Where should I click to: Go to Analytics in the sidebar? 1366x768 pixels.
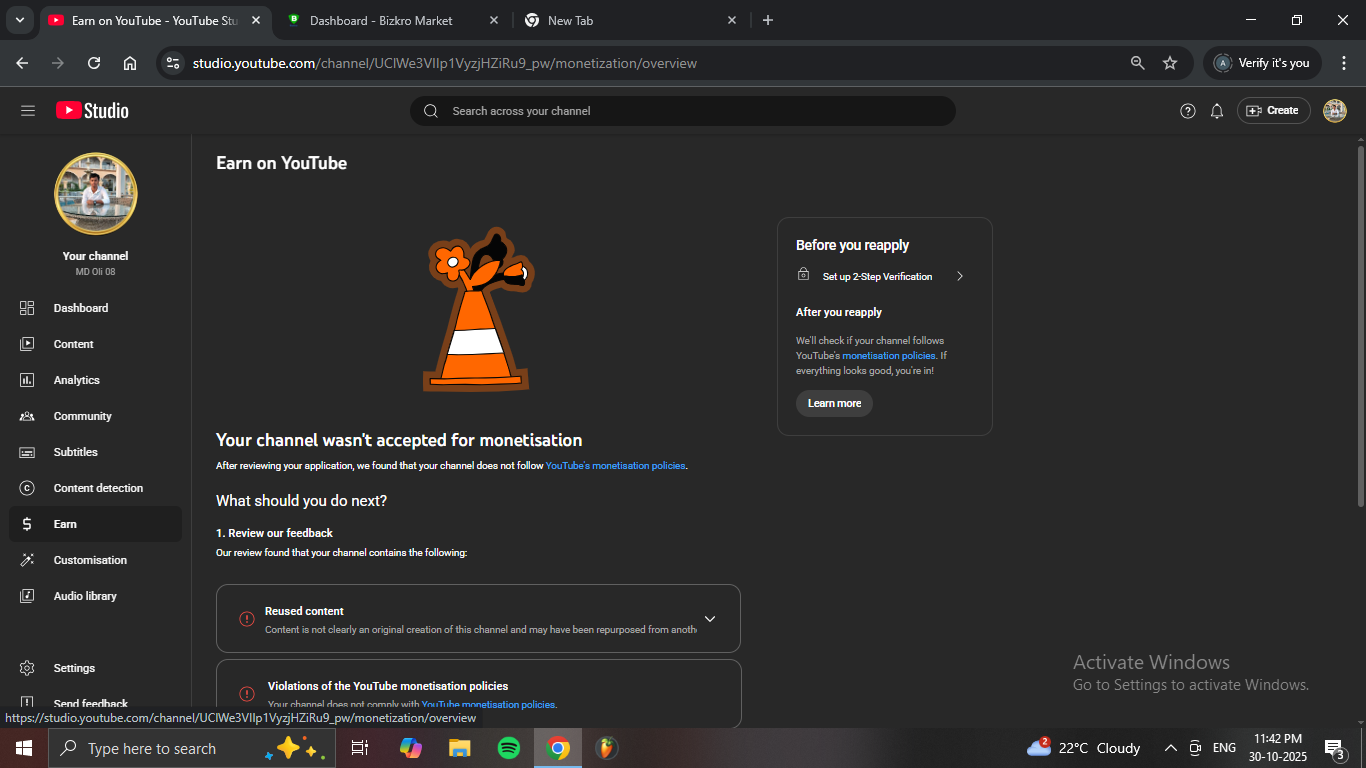(x=76, y=380)
